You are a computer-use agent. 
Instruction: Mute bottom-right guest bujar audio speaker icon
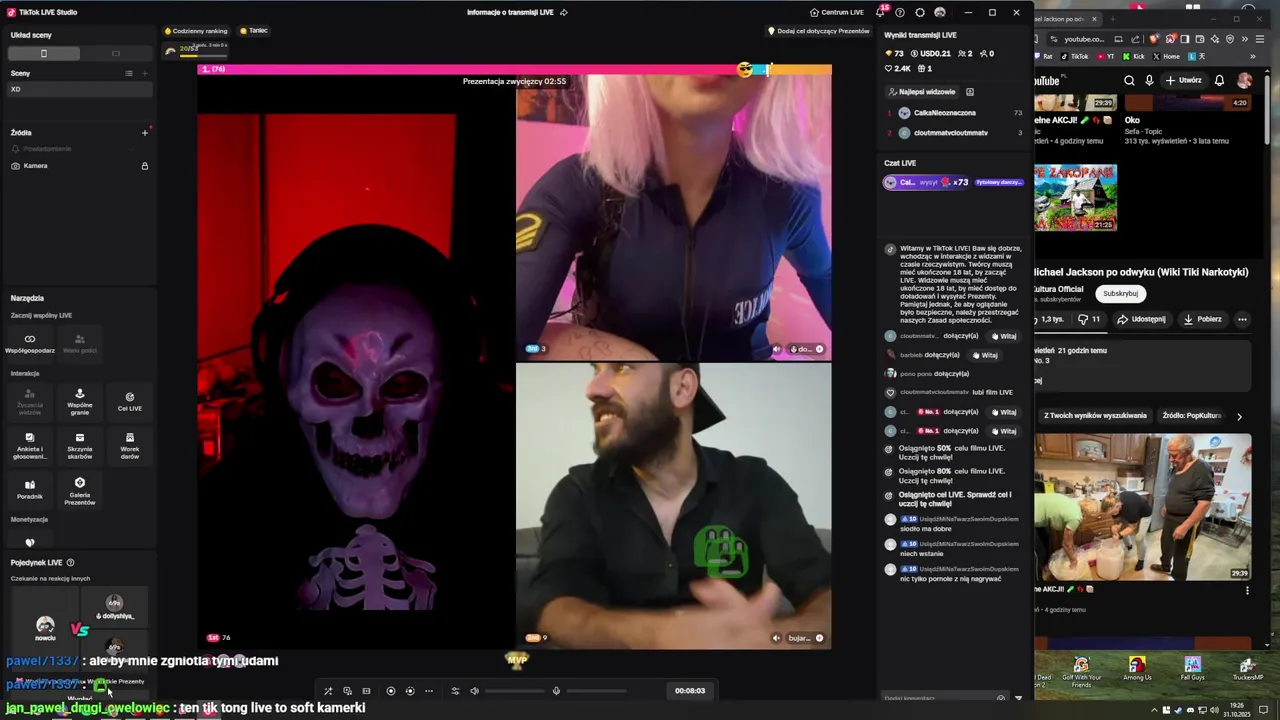[776, 638]
